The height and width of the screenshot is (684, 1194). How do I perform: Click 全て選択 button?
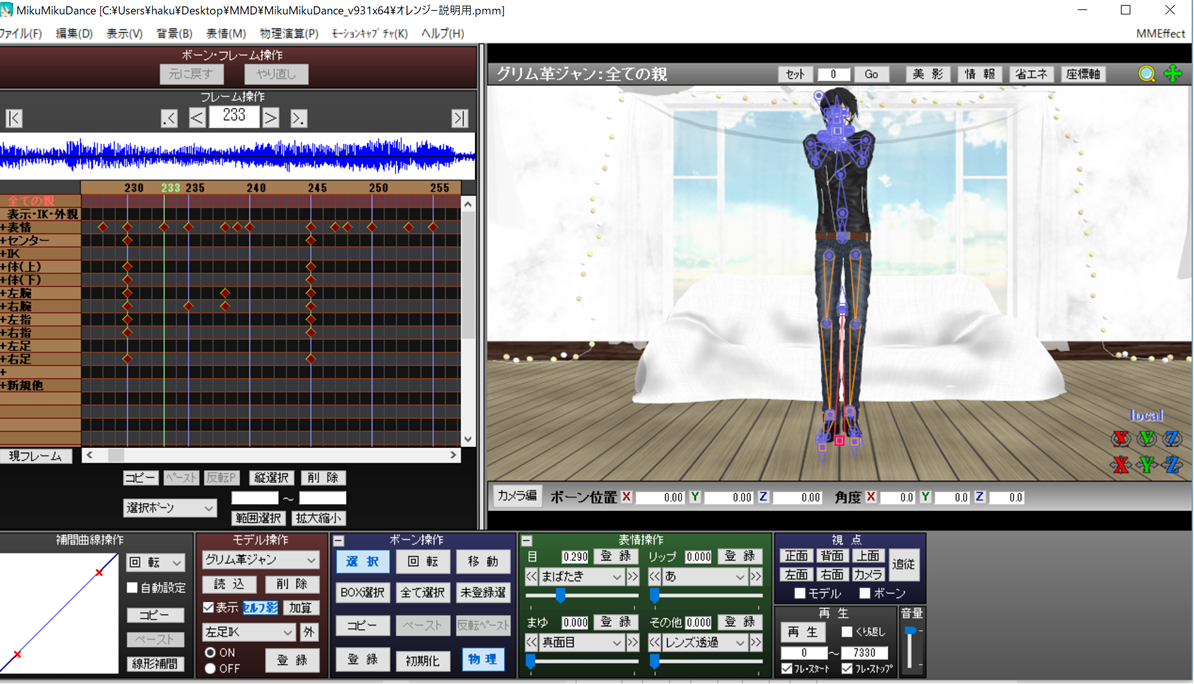(x=423, y=592)
